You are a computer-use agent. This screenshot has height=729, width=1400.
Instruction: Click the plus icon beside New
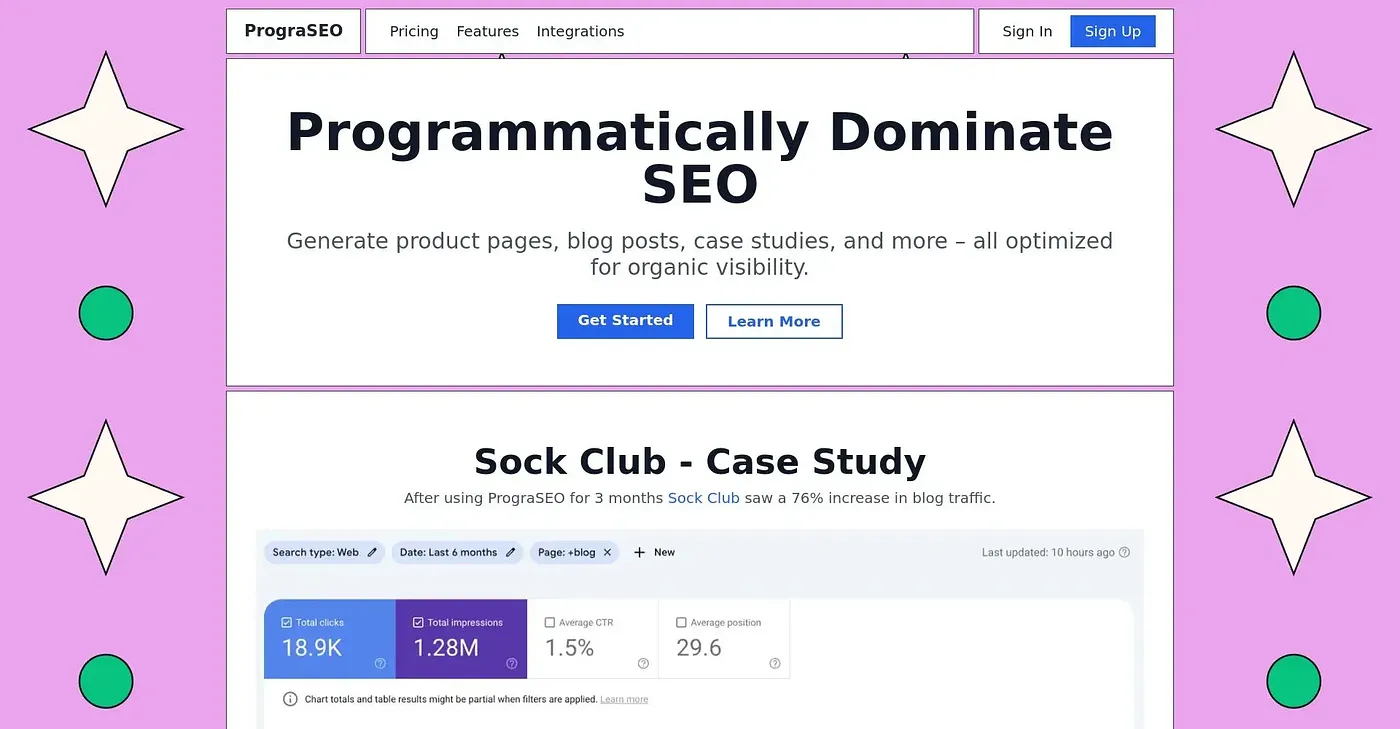[x=640, y=552]
